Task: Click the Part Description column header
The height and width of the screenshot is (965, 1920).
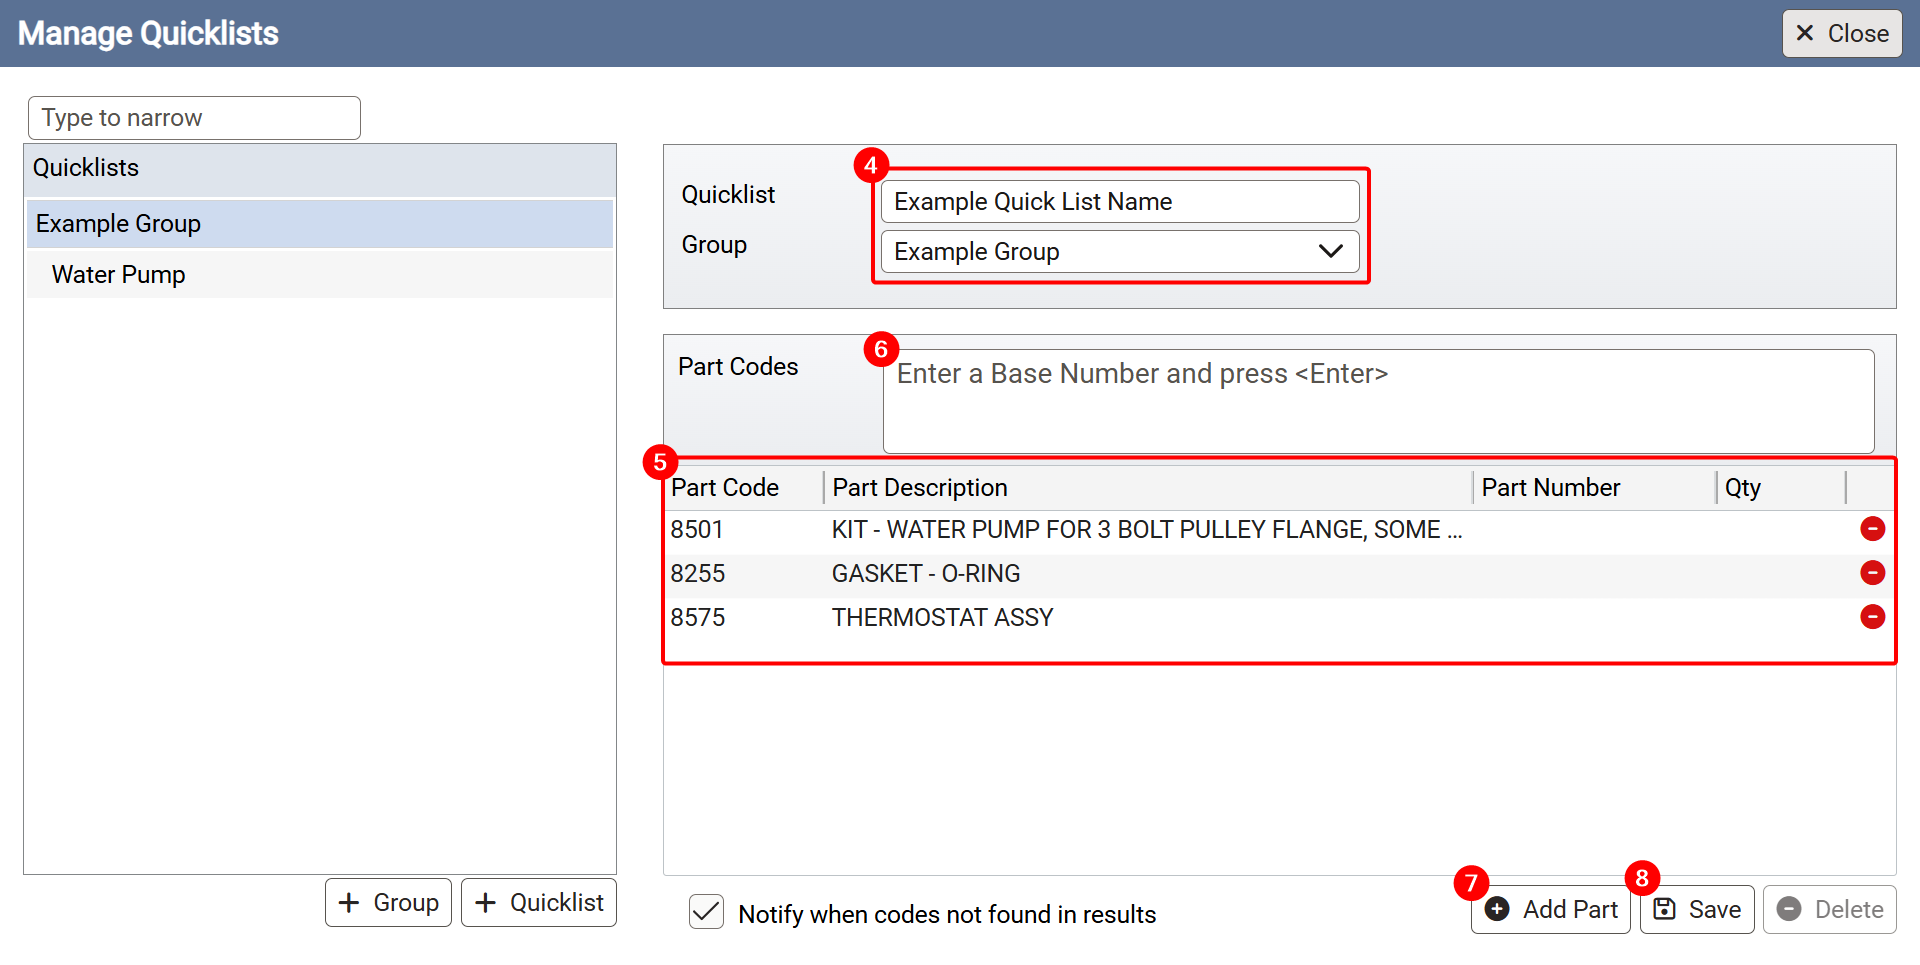Action: (920, 488)
